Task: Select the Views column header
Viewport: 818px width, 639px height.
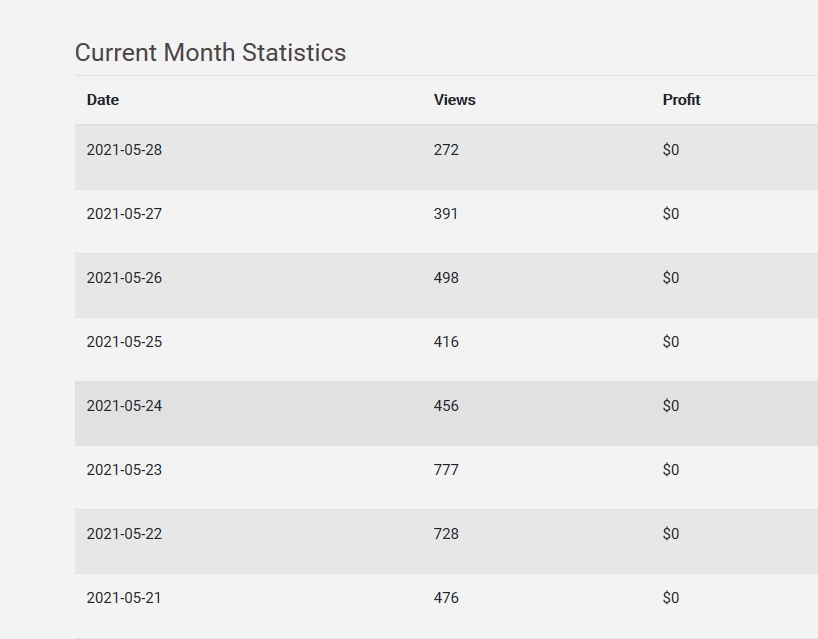Action: click(455, 100)
